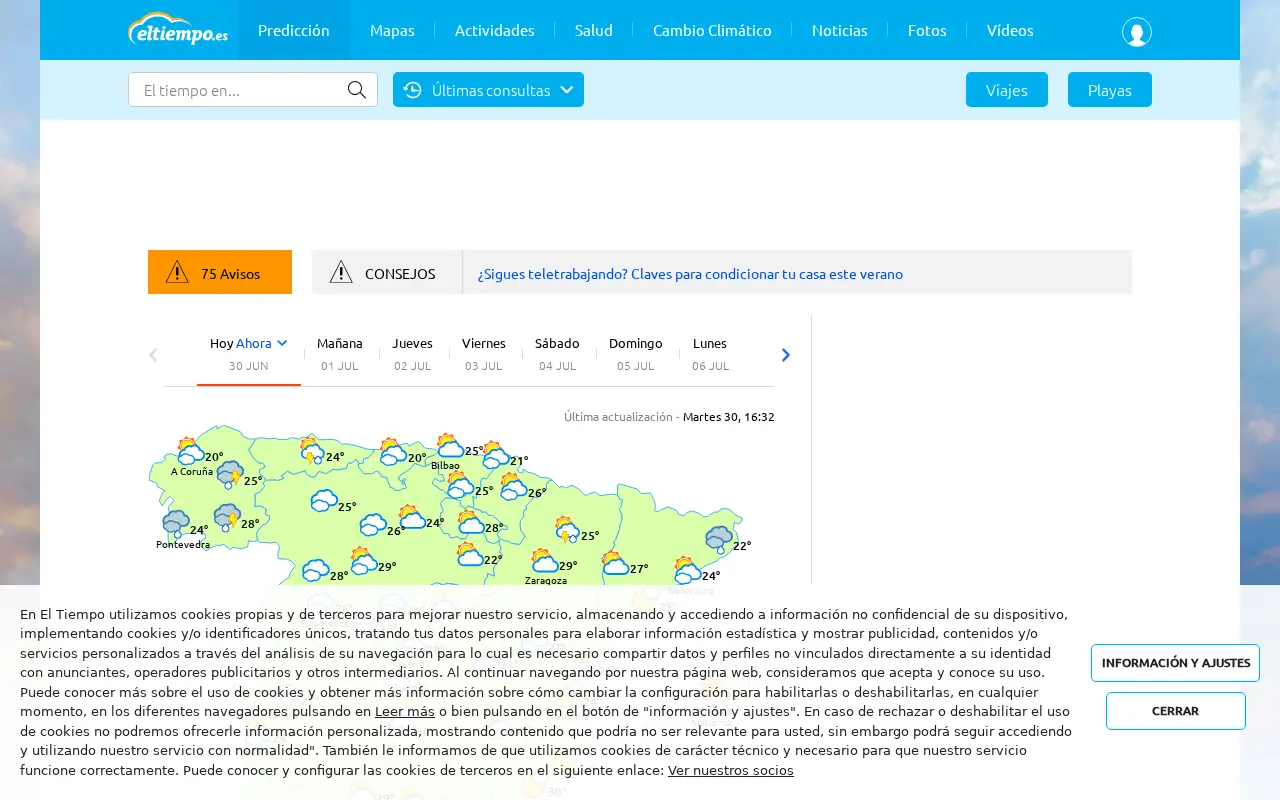Open cookie Información y ajustes
Image resolution: width=1280 pixels, height=800 pixels.
[x=1175, y=663]
